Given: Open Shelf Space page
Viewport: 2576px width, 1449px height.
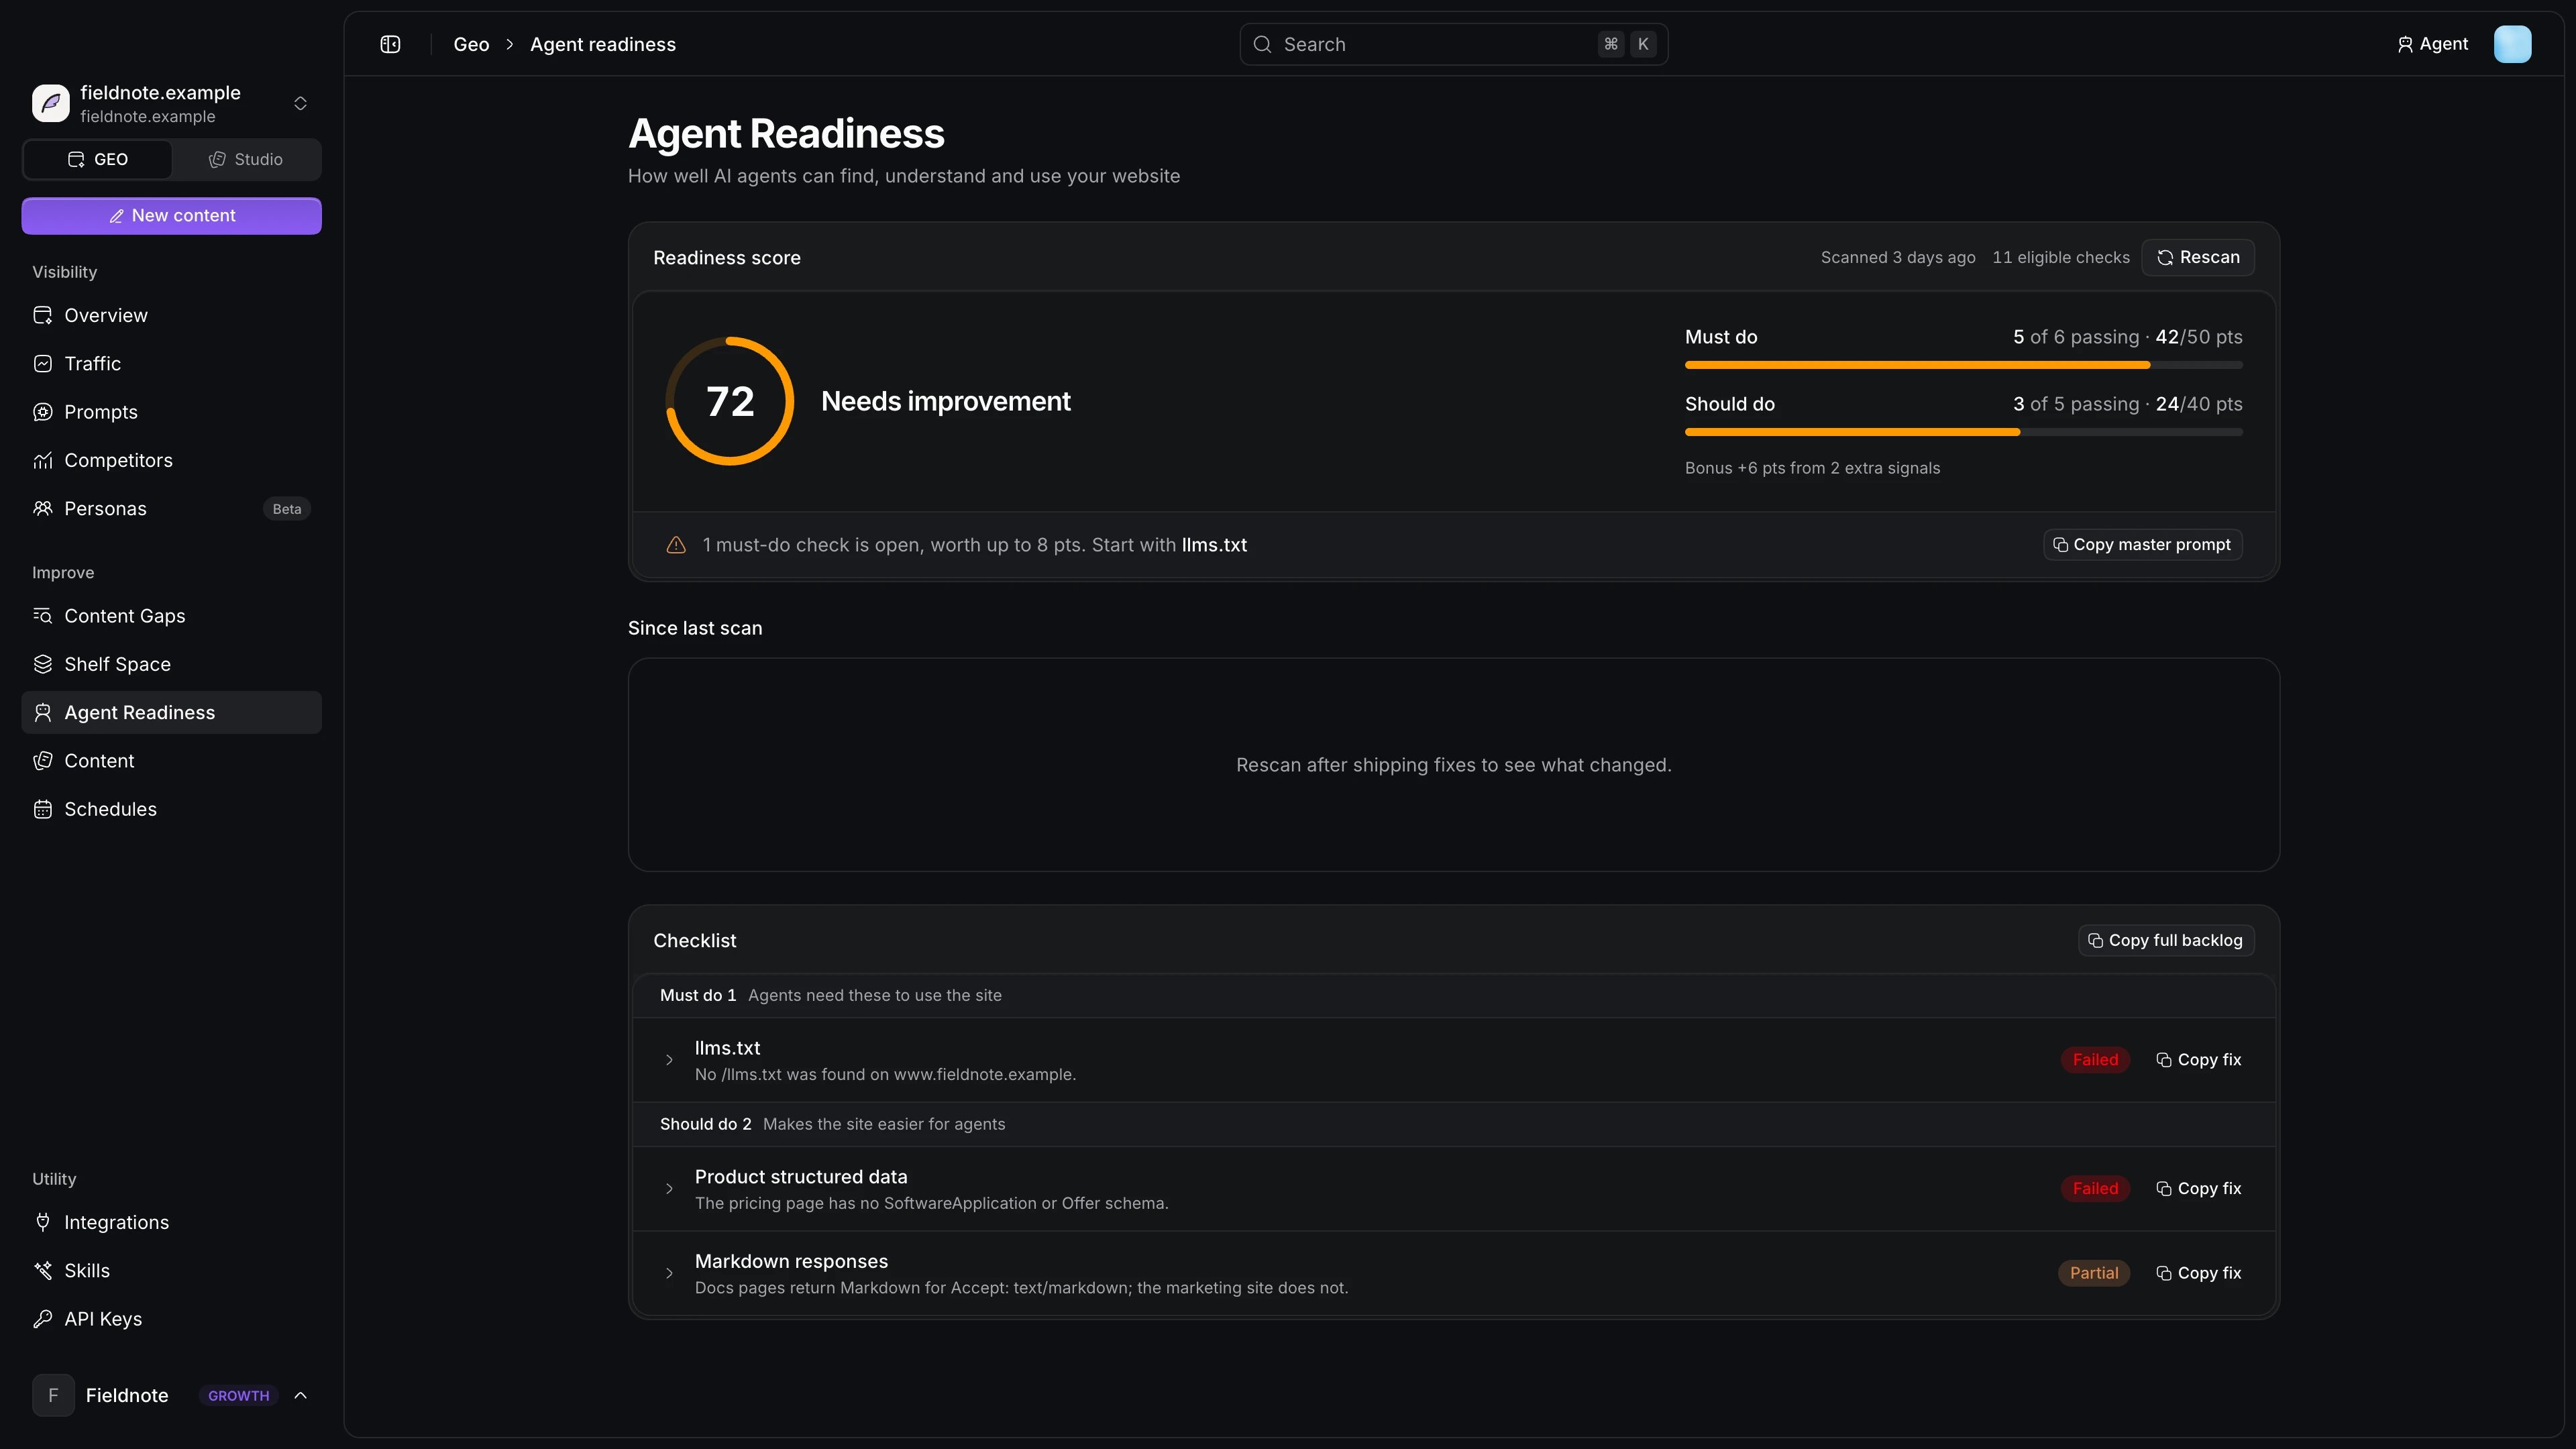Looking at the screenshot, I should [171, 664].
